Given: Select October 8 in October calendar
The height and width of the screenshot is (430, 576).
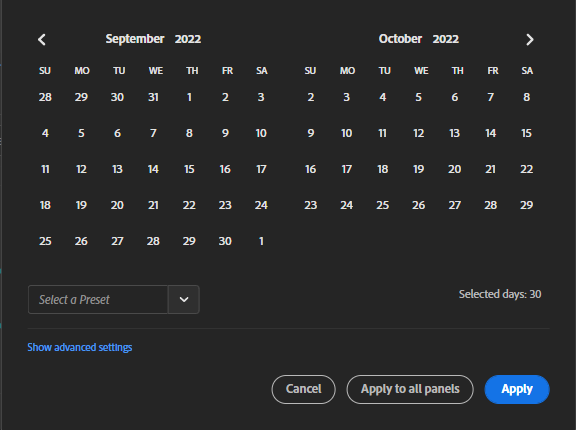Looking at the screenshot, I should click(x=526, y=97).
